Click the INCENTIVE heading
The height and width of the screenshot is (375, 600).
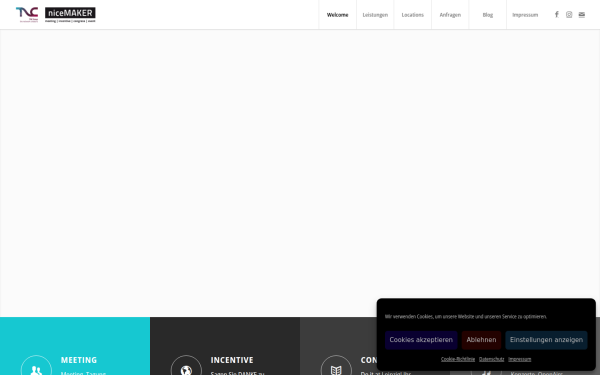click(232, 360)
